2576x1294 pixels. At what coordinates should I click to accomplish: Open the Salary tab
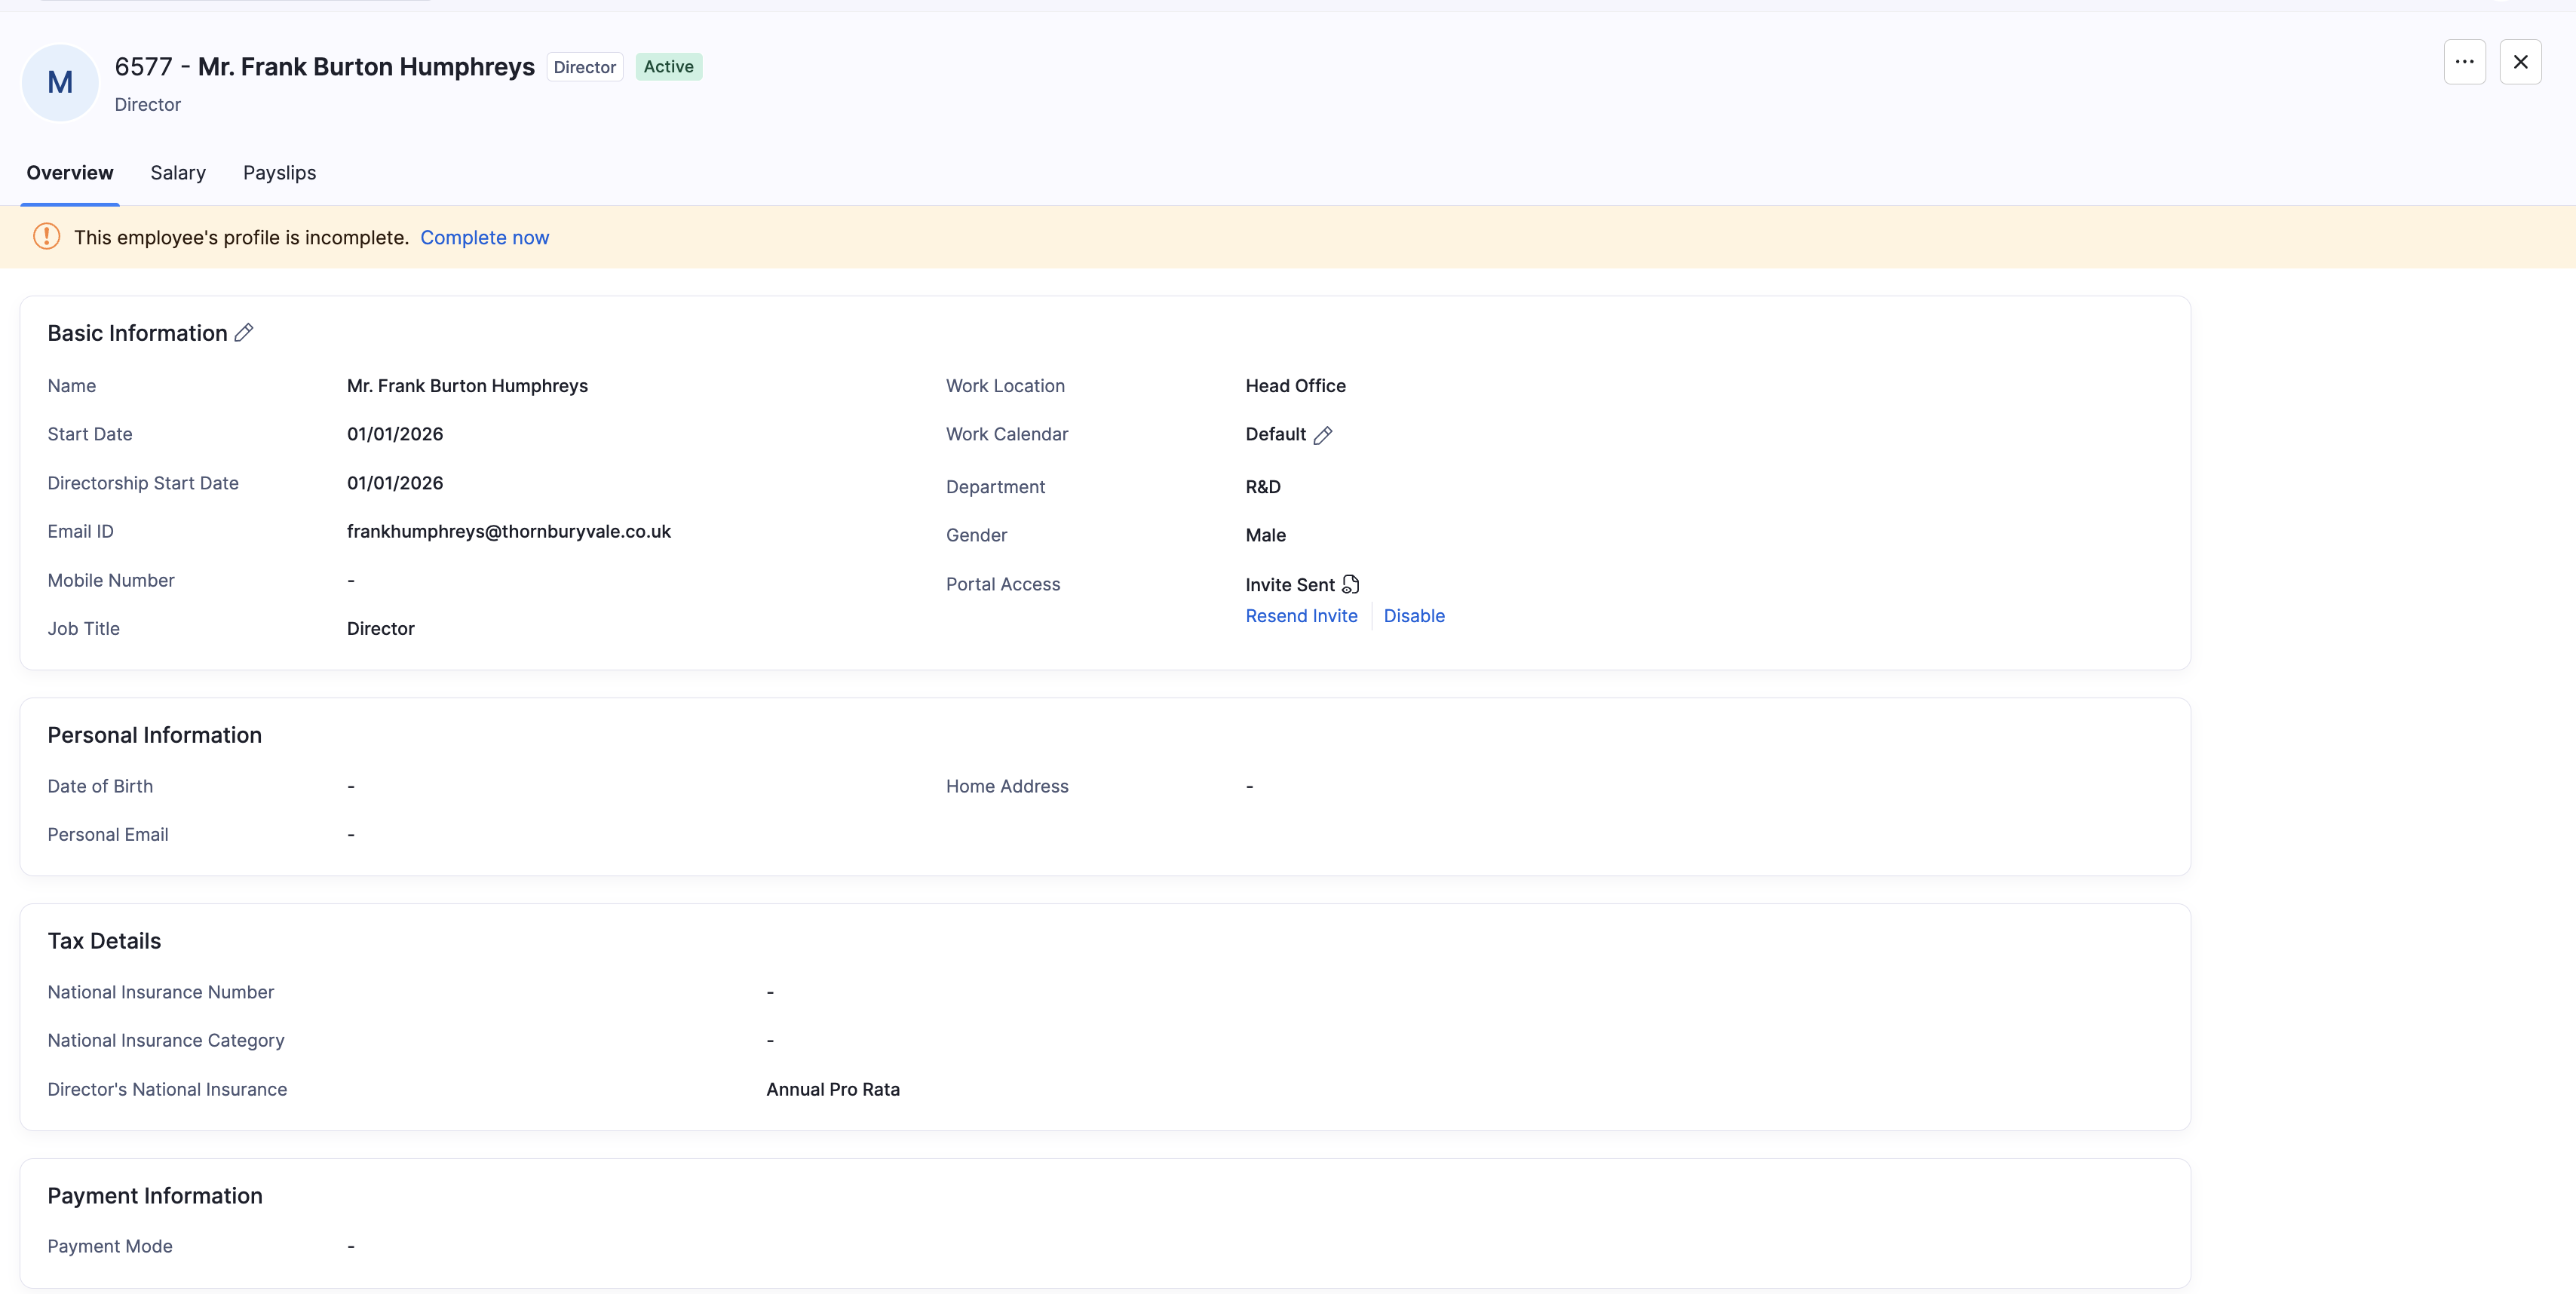click(x=178, y=173)
